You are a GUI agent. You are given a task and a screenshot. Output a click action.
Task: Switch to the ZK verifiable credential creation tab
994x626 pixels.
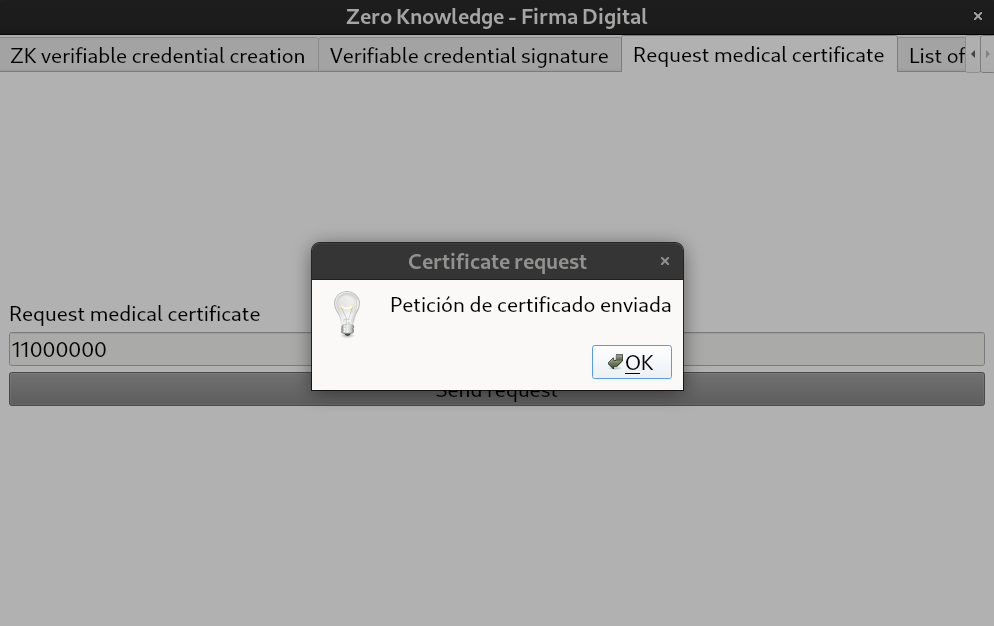[157, 55]
